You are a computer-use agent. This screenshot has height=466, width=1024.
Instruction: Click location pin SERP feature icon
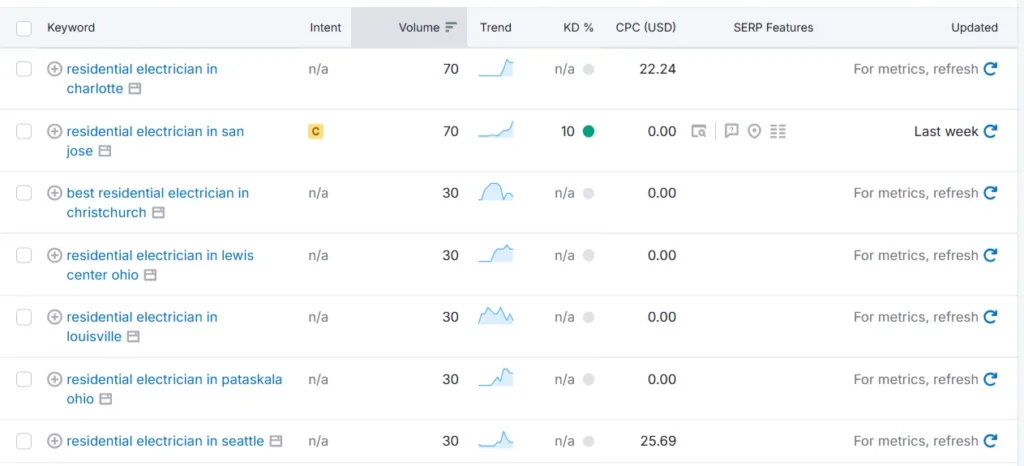[754, 131]
